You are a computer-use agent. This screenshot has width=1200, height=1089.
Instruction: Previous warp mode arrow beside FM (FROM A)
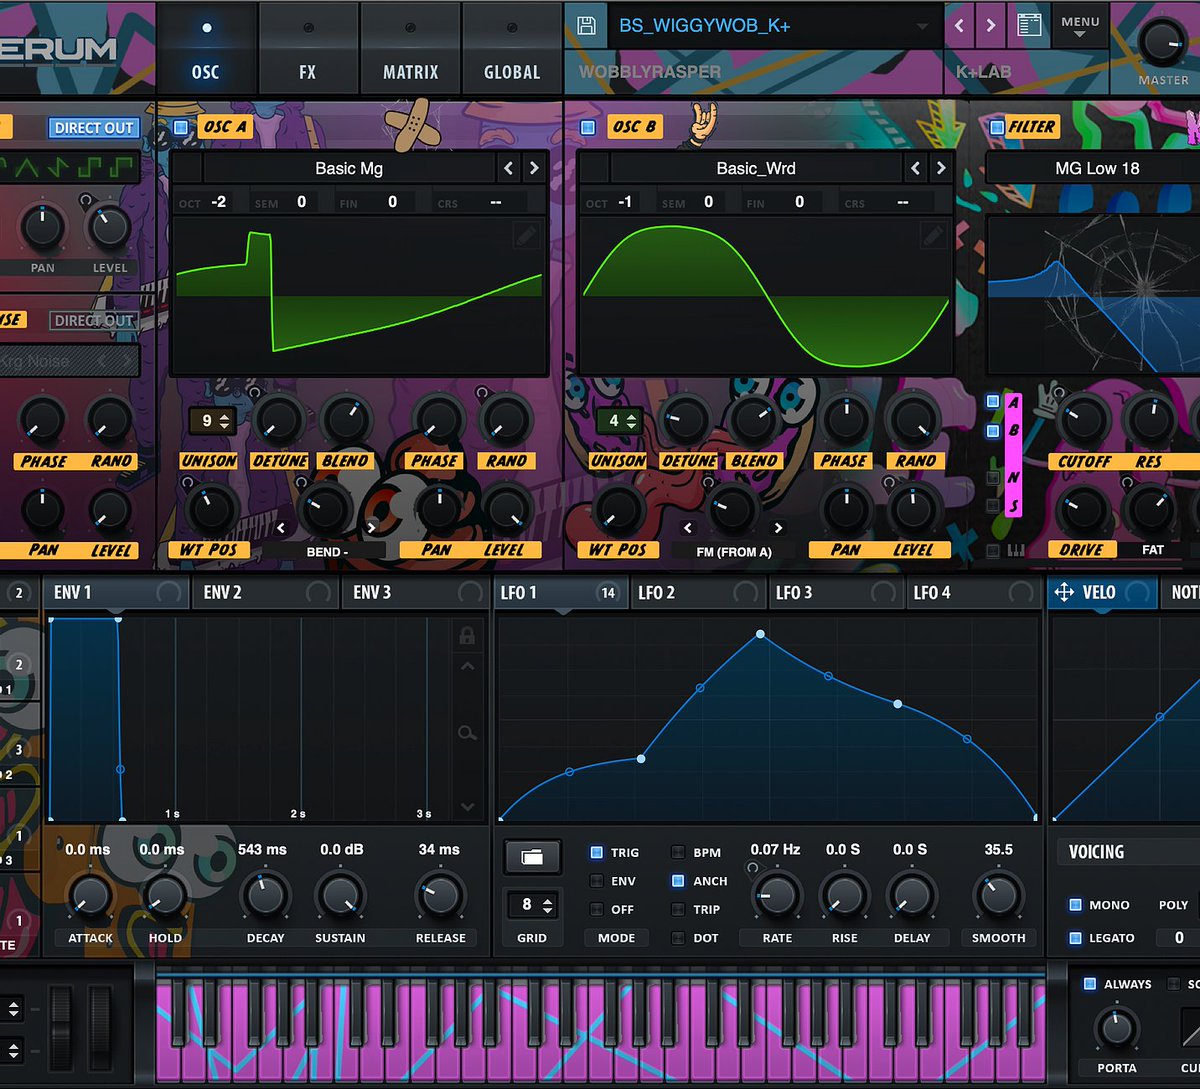(687, 527)
